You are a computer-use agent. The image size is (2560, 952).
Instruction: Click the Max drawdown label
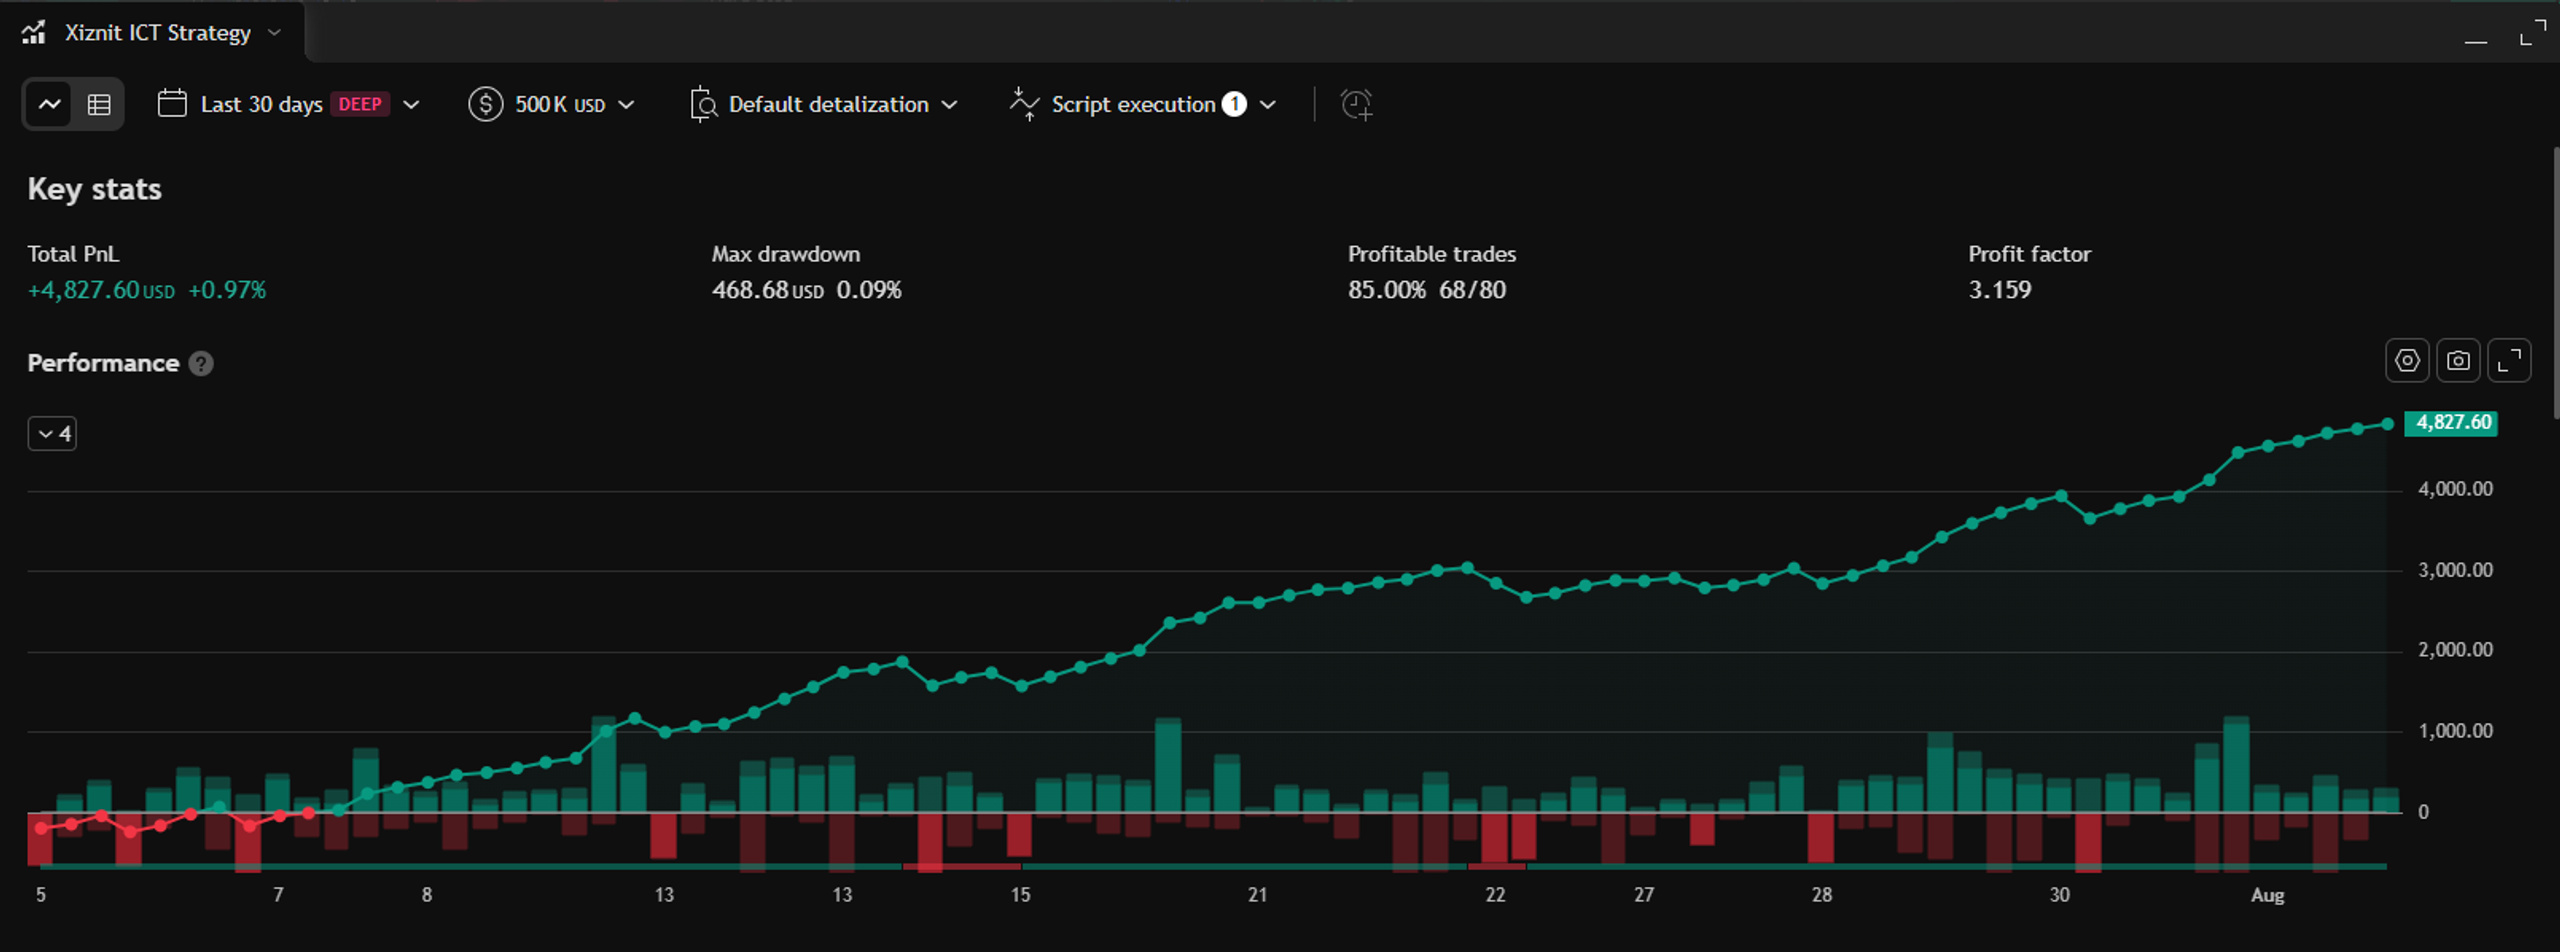[x=786, y=254]
